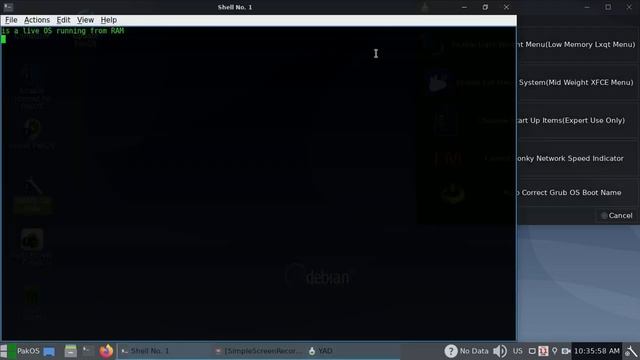Click the screen recorder camera tray icon
Viewport: 640px width, 360px height.
tap(566, 351)
